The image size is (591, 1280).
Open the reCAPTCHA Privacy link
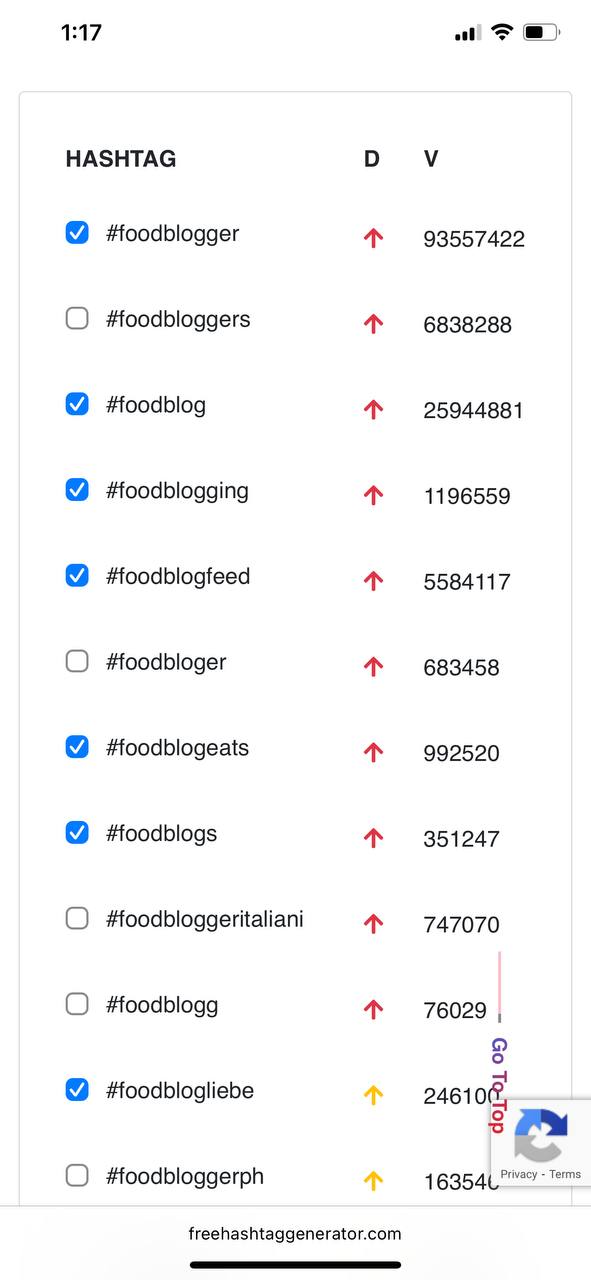point(519,1174)
